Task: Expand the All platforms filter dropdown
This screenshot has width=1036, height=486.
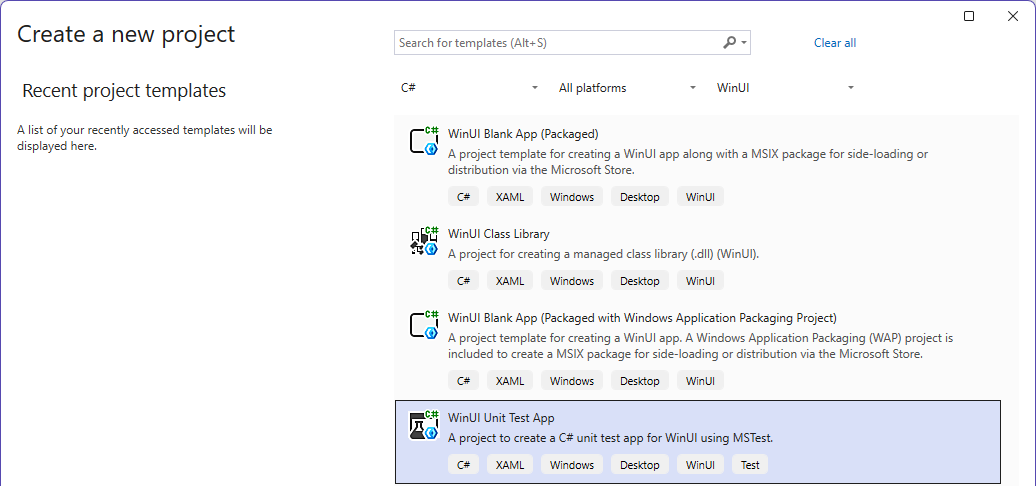Action: tap(627, 88)
